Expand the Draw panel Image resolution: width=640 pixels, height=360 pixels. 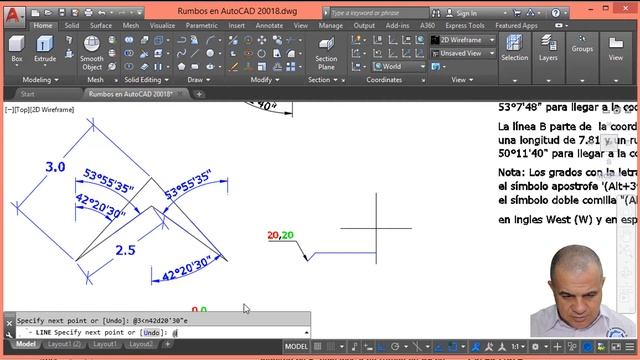point(199,80)
